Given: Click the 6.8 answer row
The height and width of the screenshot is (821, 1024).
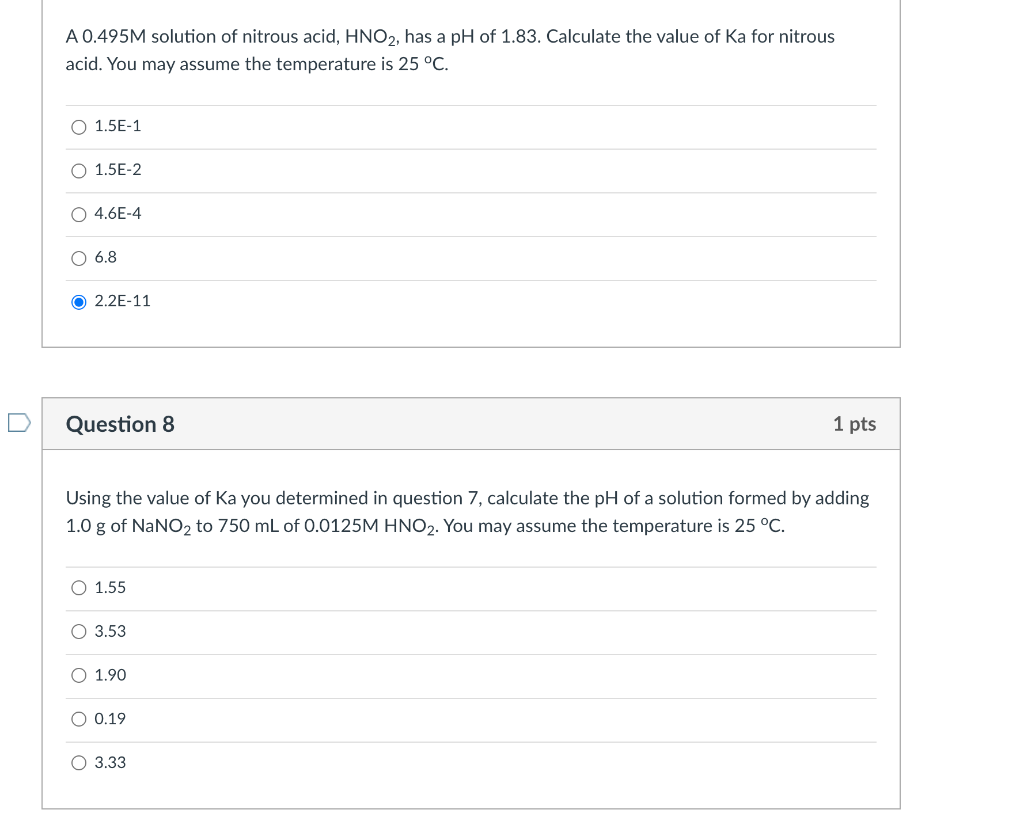Looking at the screenshot, I should point(400,257).
